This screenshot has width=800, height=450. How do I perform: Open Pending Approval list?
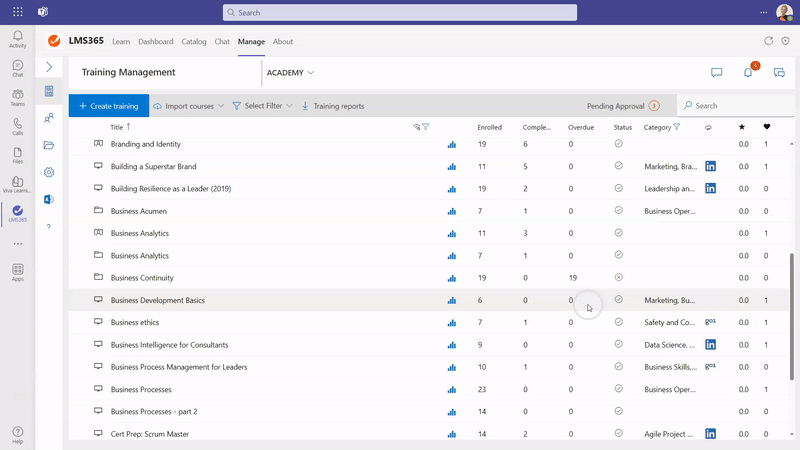(623, 106)
